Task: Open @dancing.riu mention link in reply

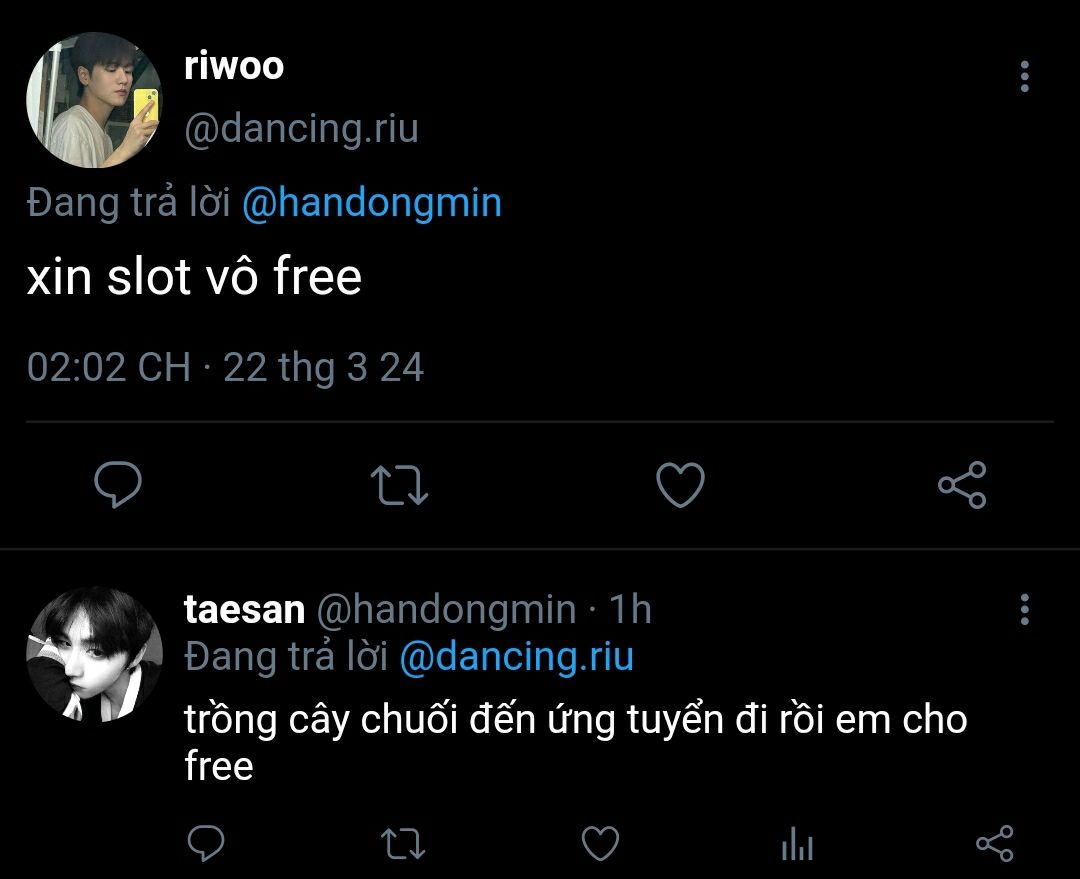Action: [x=517, y=656]
